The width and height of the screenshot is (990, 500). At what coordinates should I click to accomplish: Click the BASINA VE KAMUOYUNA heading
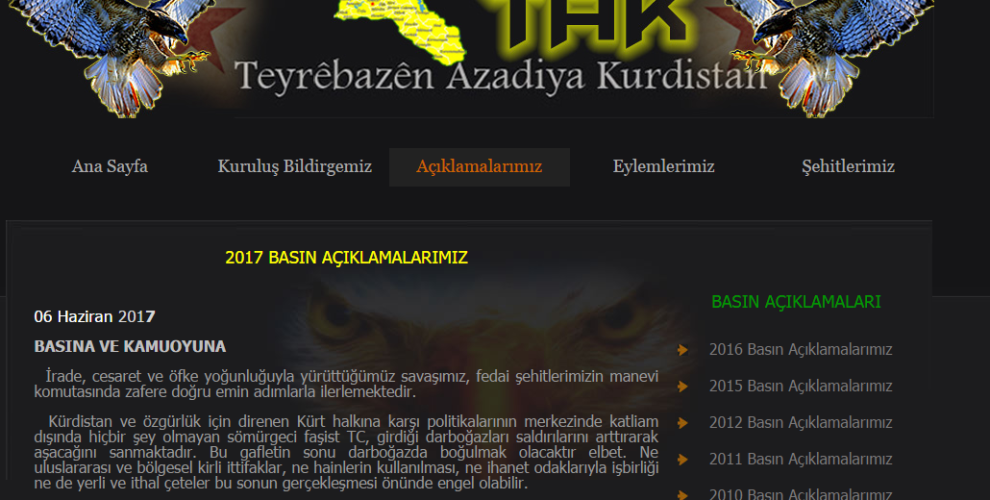[130, 347]
